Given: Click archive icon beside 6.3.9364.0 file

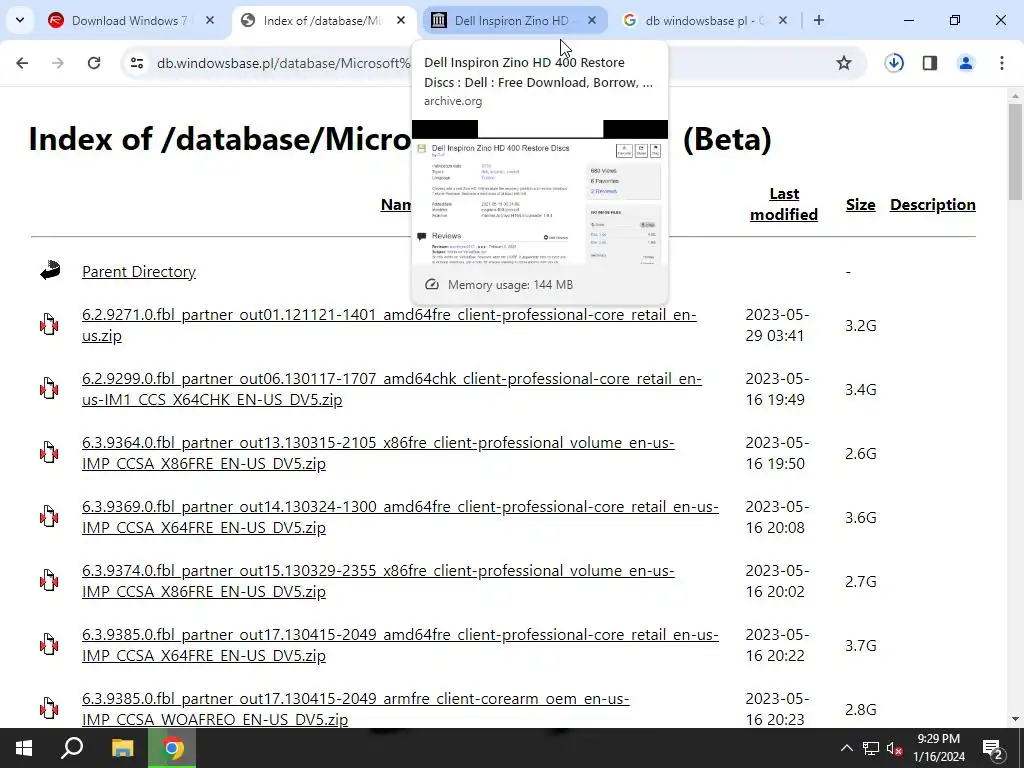Looking at the screenshot, I should (49, 452).
